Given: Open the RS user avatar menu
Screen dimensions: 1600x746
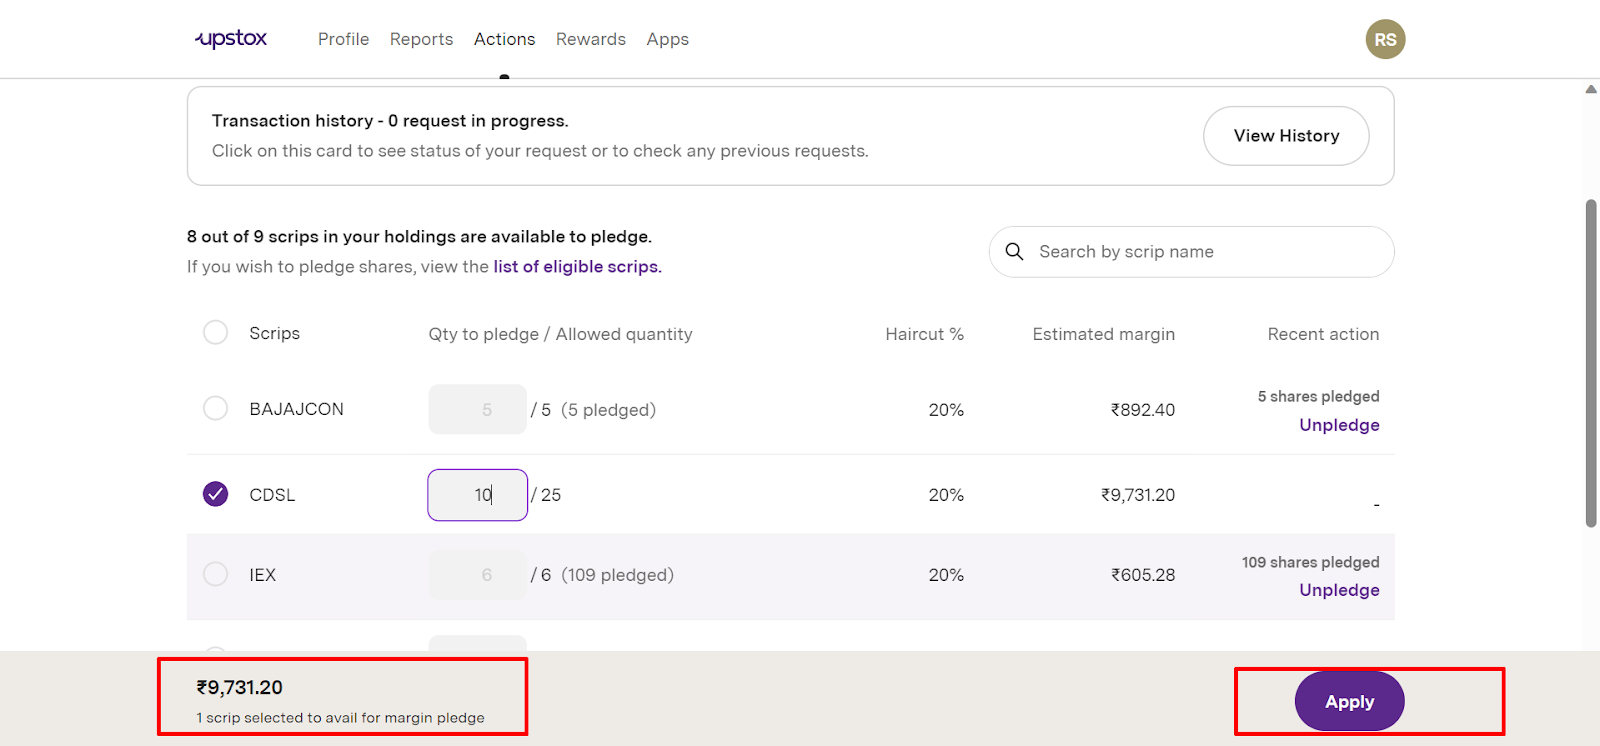Looking at the screenshot, I should [1385, 39].
